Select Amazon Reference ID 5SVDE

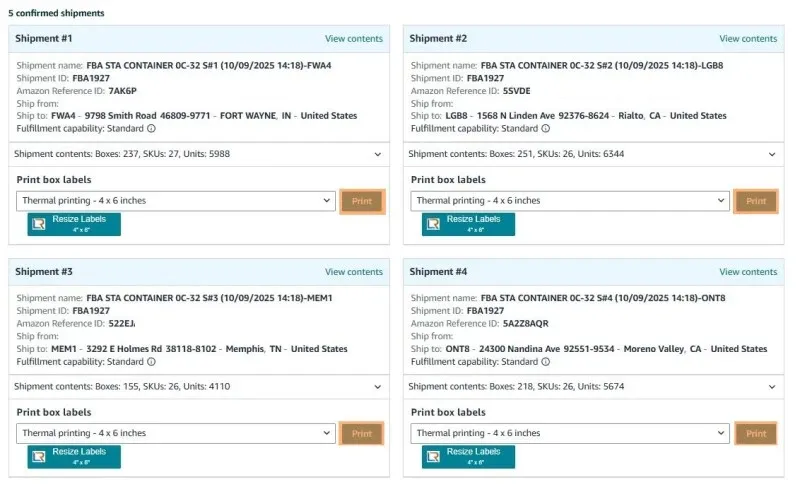tap(516, 91)
